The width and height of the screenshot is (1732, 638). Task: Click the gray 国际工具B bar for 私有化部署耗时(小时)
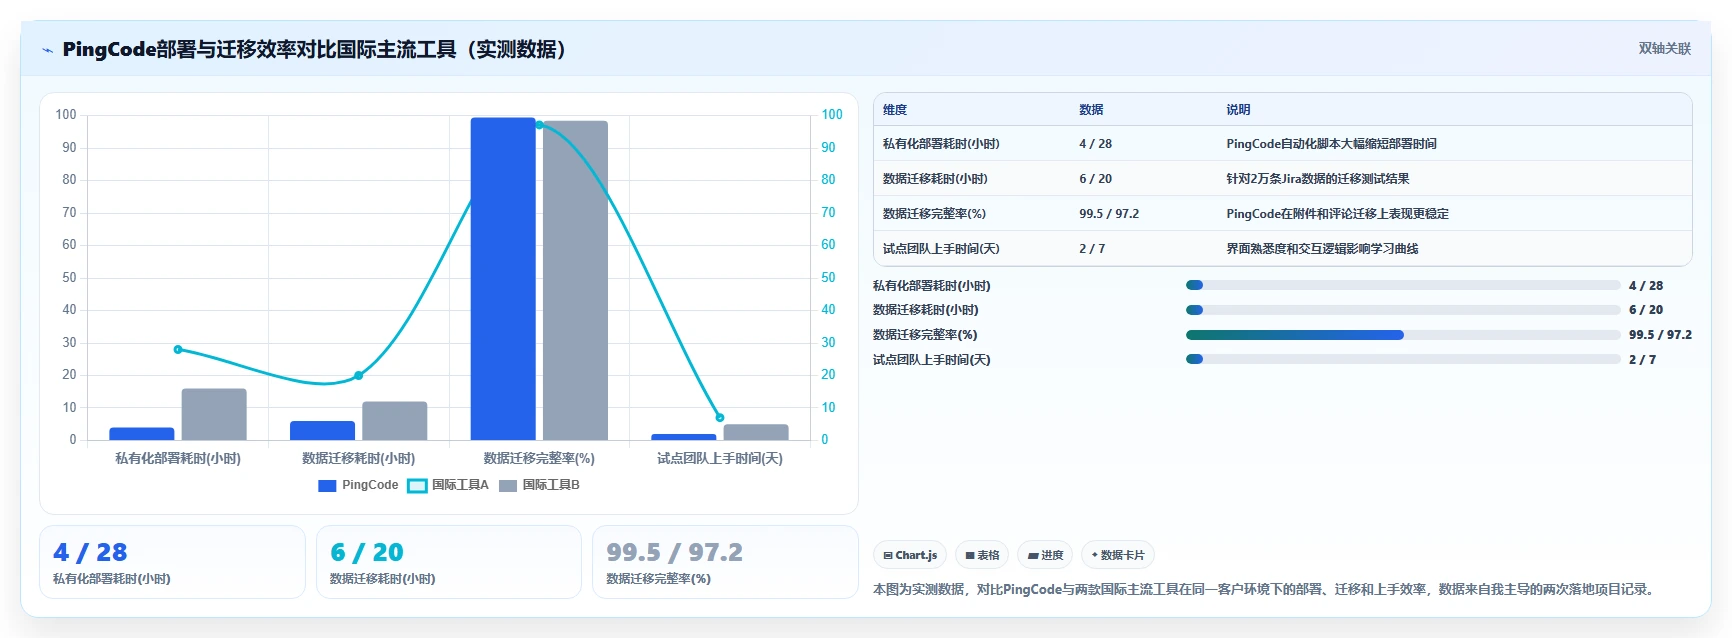(x=214, y=414)
